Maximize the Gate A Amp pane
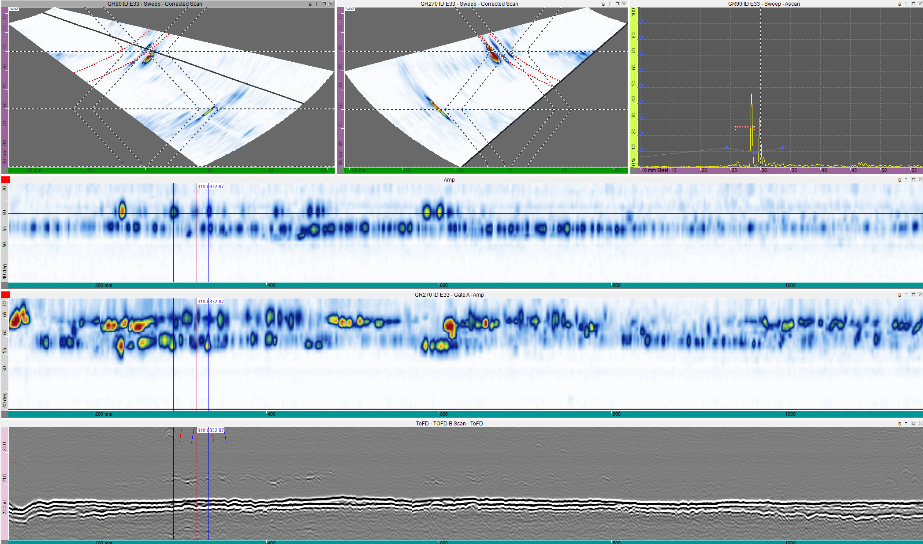Viewport: 923px width, 544px height. coord(914,294)
